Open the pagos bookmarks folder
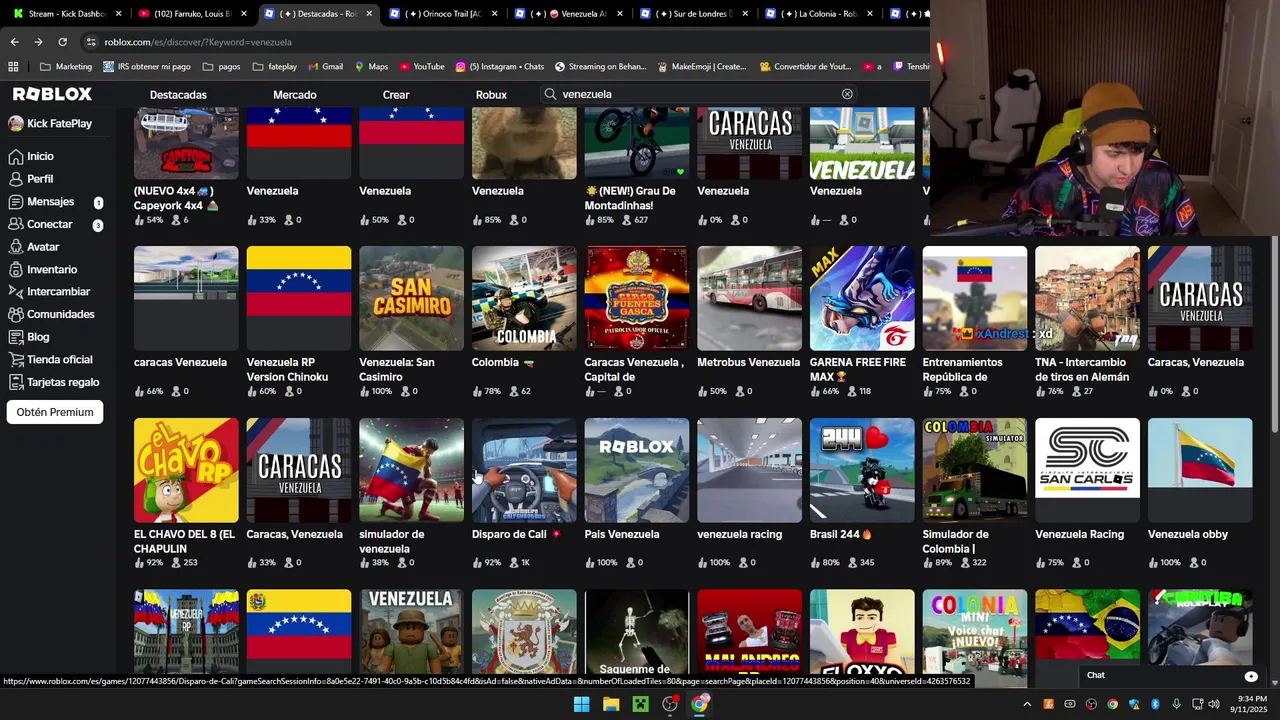This screenshot has height=720, width=1280. pos(221,67)
